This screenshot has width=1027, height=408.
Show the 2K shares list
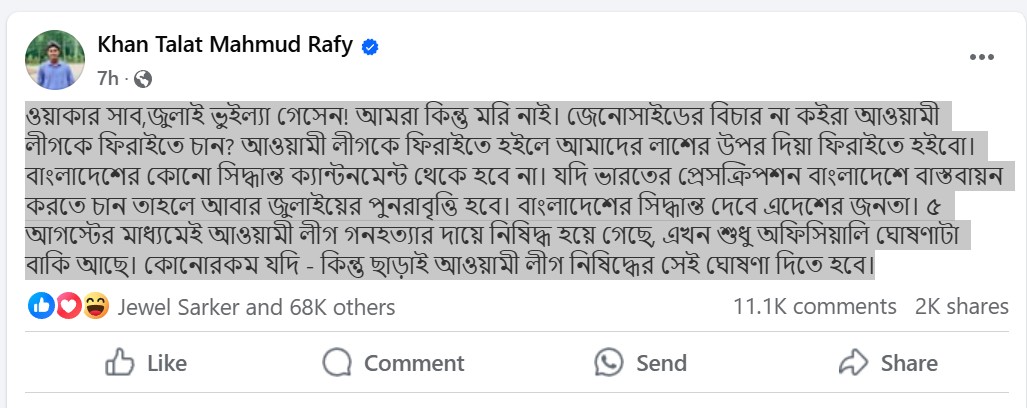[961, 307]
